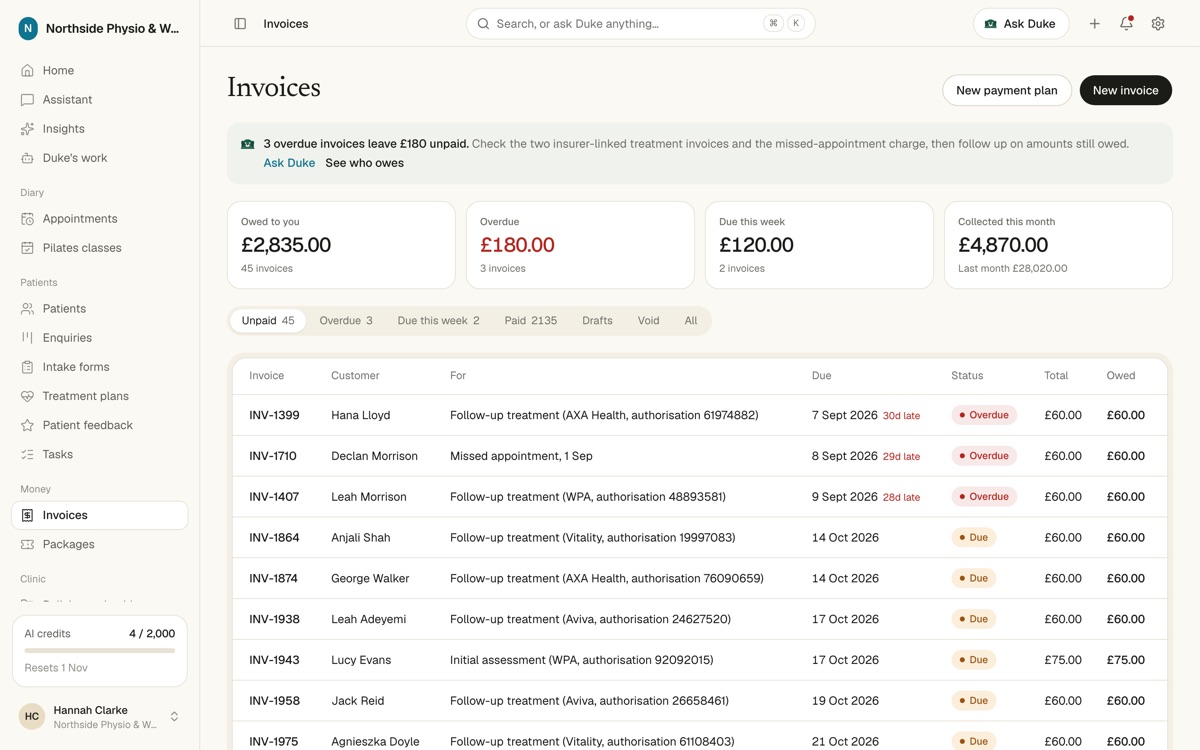Image resolution: width=1200 pixels, height=750 pixels.
Task: Click Missed appointment, 1 Sep description
Action: 521,456
